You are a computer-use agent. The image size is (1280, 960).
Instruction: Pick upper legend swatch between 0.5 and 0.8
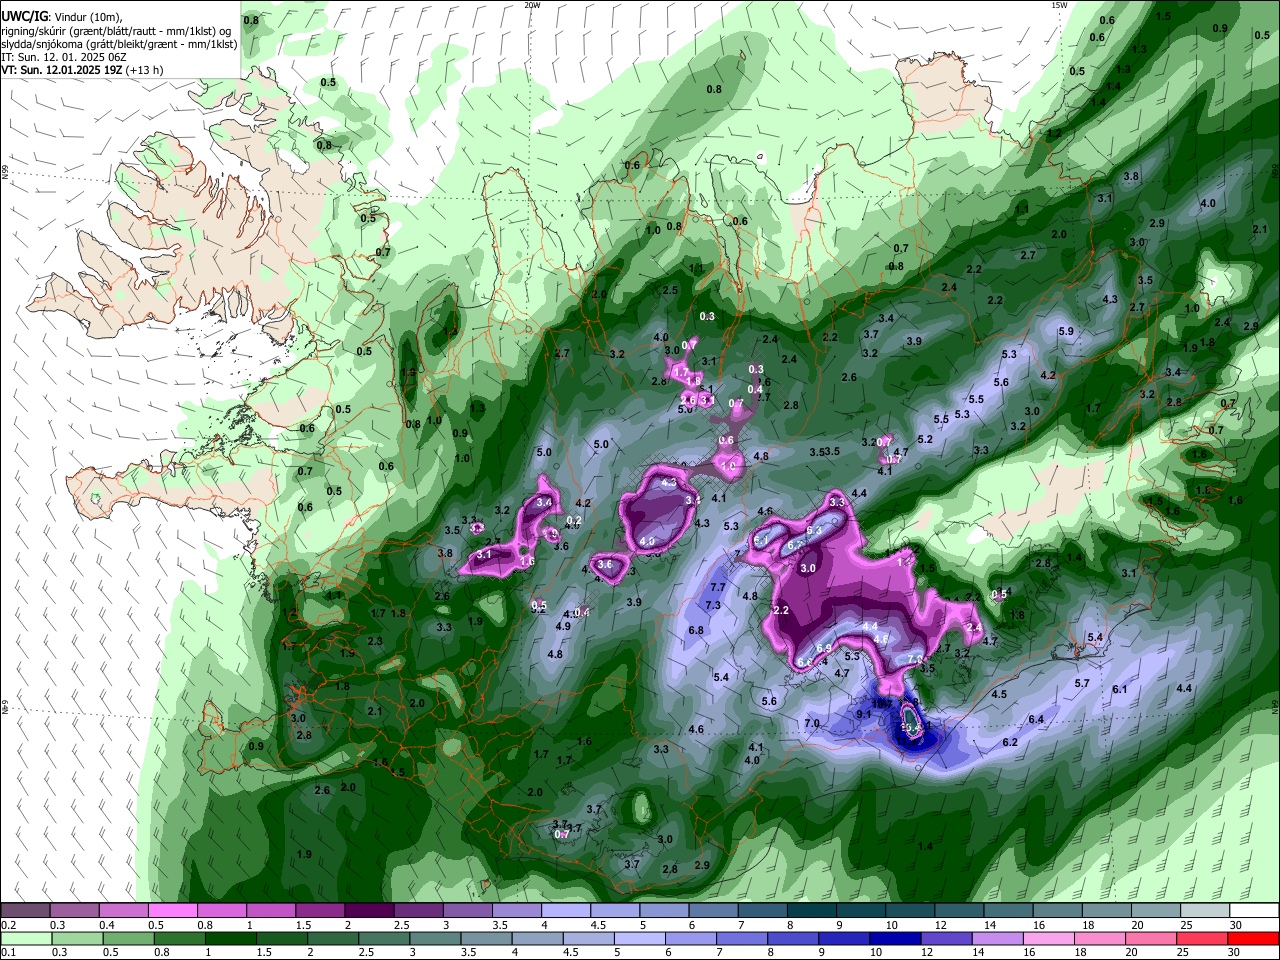click(172, 911)
